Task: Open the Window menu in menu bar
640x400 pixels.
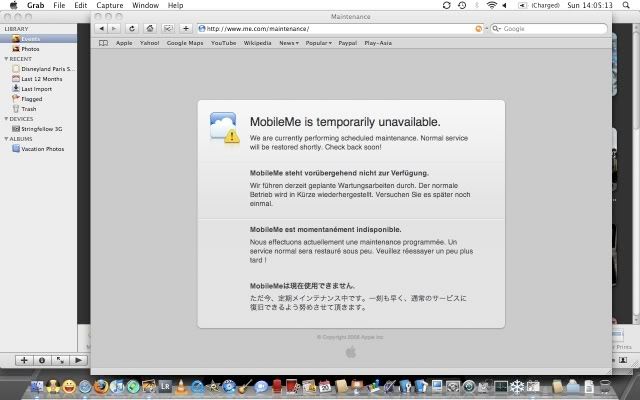Action: pos(145,6)
